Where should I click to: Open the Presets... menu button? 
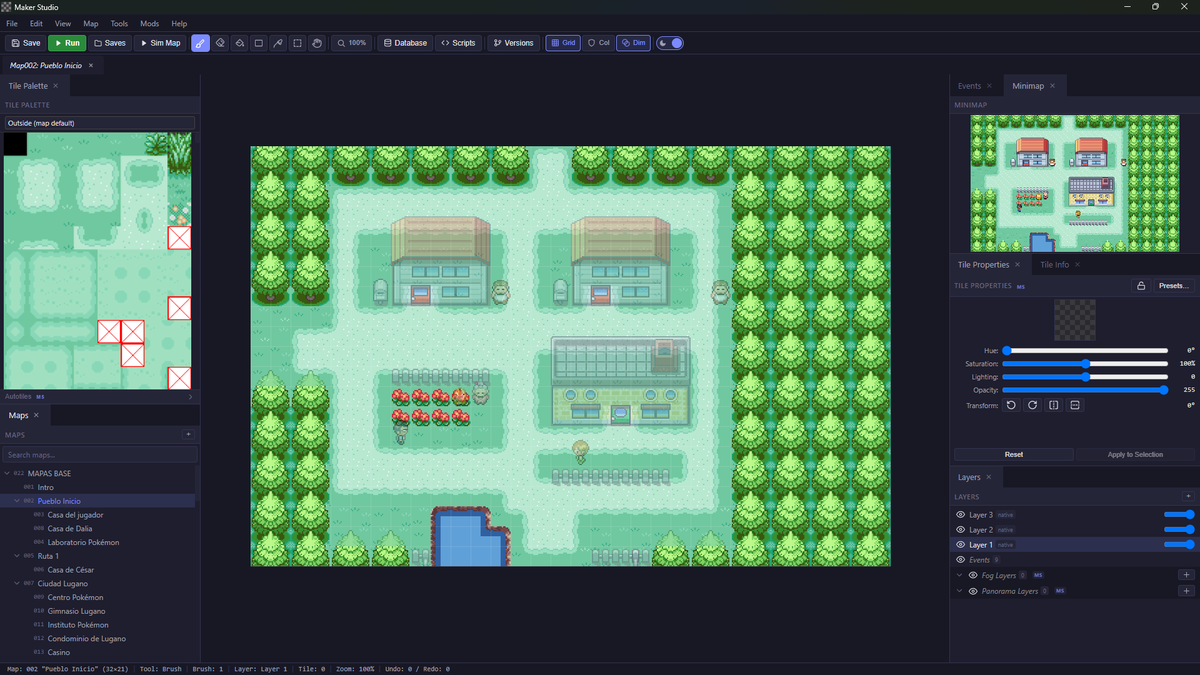click(x=1173, y=286)
